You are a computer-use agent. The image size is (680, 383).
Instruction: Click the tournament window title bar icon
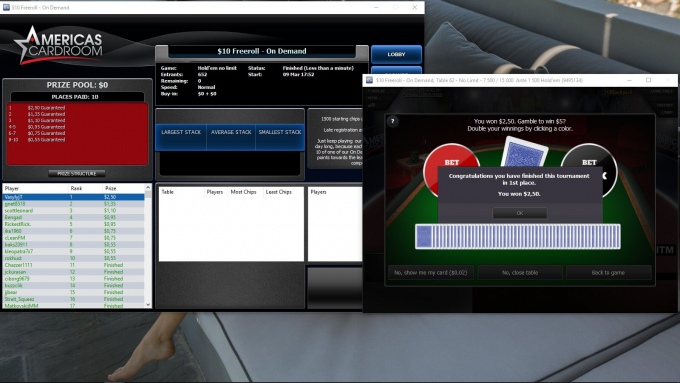click(7, 7)
